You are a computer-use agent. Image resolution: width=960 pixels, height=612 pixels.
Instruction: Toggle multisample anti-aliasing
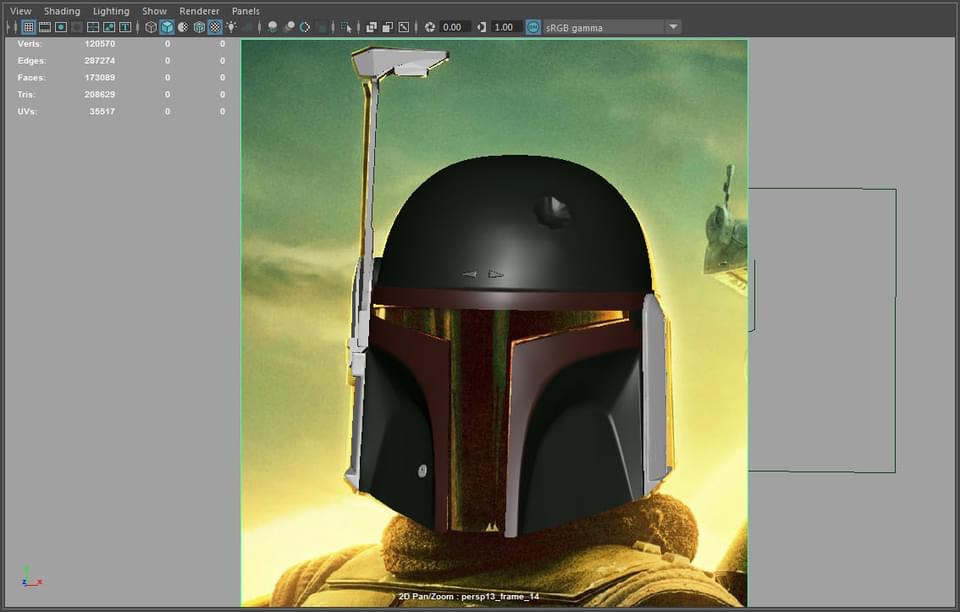[x=304, y=27]
